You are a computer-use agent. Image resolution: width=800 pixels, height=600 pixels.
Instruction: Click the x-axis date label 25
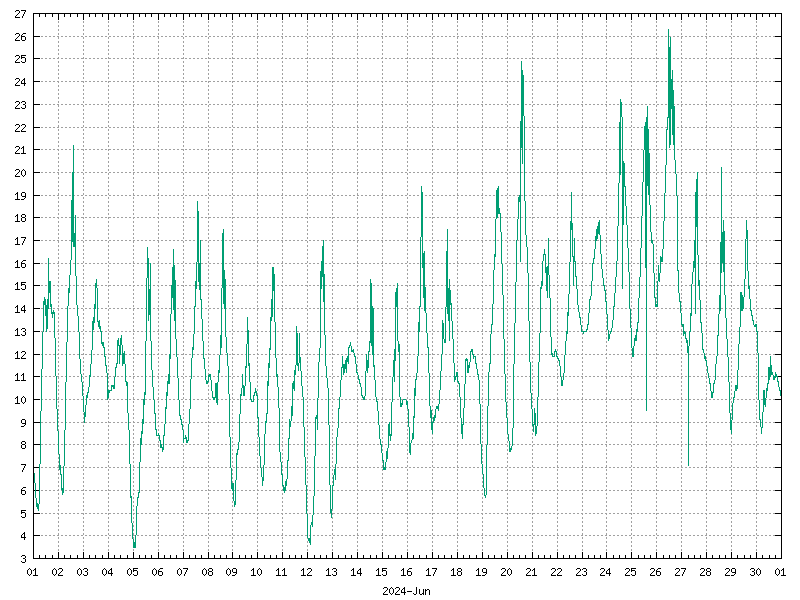[631, 572]
